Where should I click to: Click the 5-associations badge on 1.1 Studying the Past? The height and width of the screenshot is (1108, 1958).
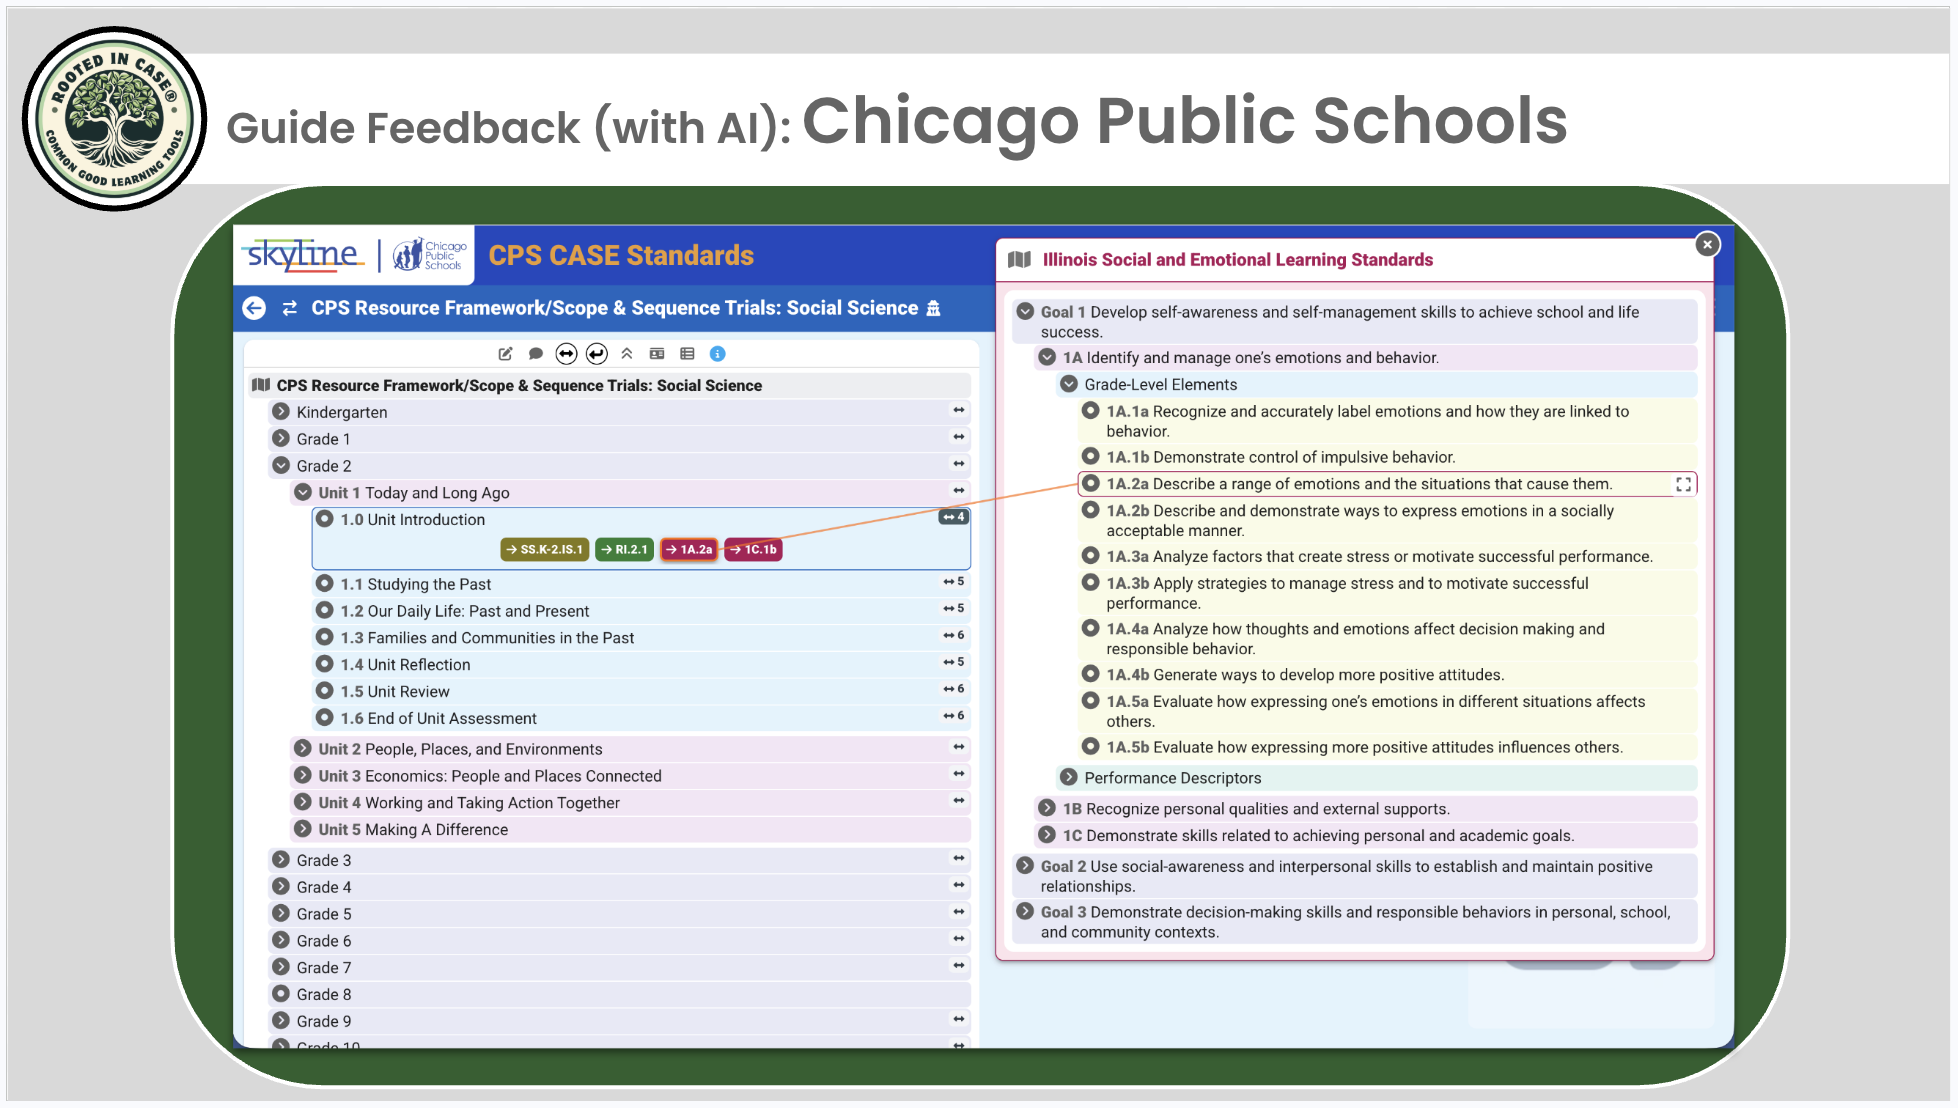[953, 582]
